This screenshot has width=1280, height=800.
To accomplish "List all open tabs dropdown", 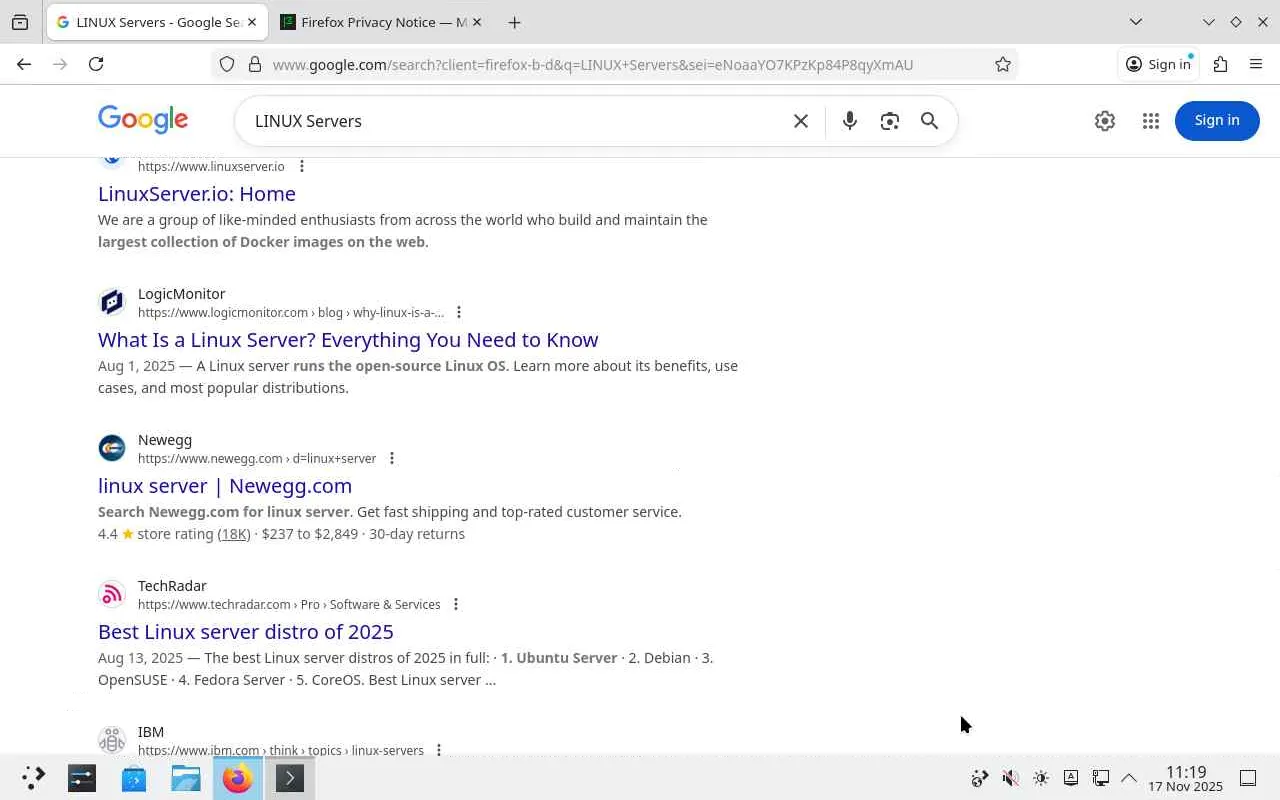I will pyautogui.click(x=1136, y=22).
